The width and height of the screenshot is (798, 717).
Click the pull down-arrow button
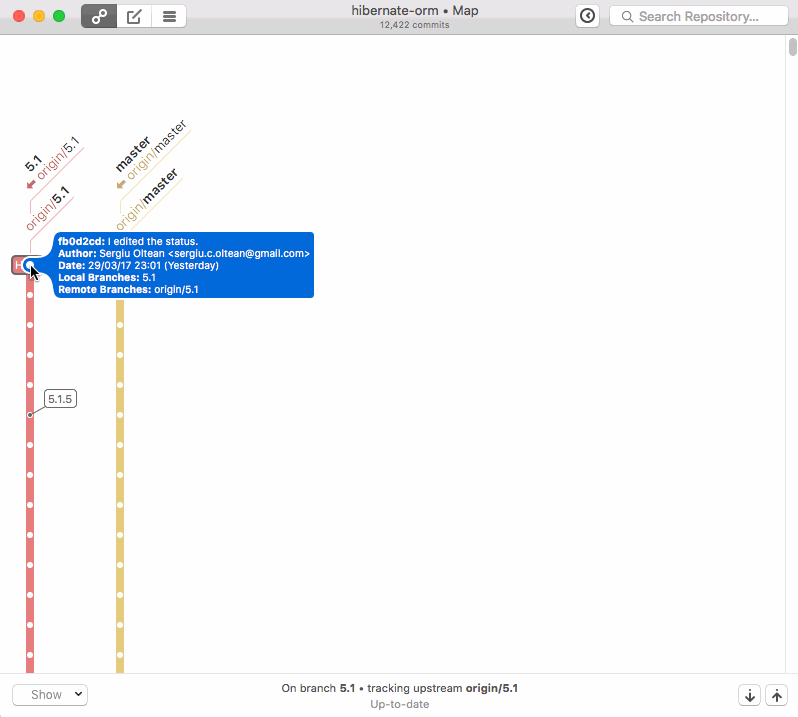(x=749, y=695)
